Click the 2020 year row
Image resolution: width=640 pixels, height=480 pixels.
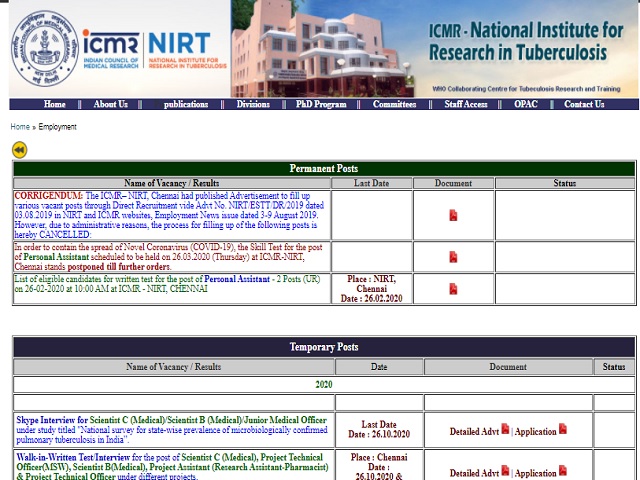click(x=324, y=384)
